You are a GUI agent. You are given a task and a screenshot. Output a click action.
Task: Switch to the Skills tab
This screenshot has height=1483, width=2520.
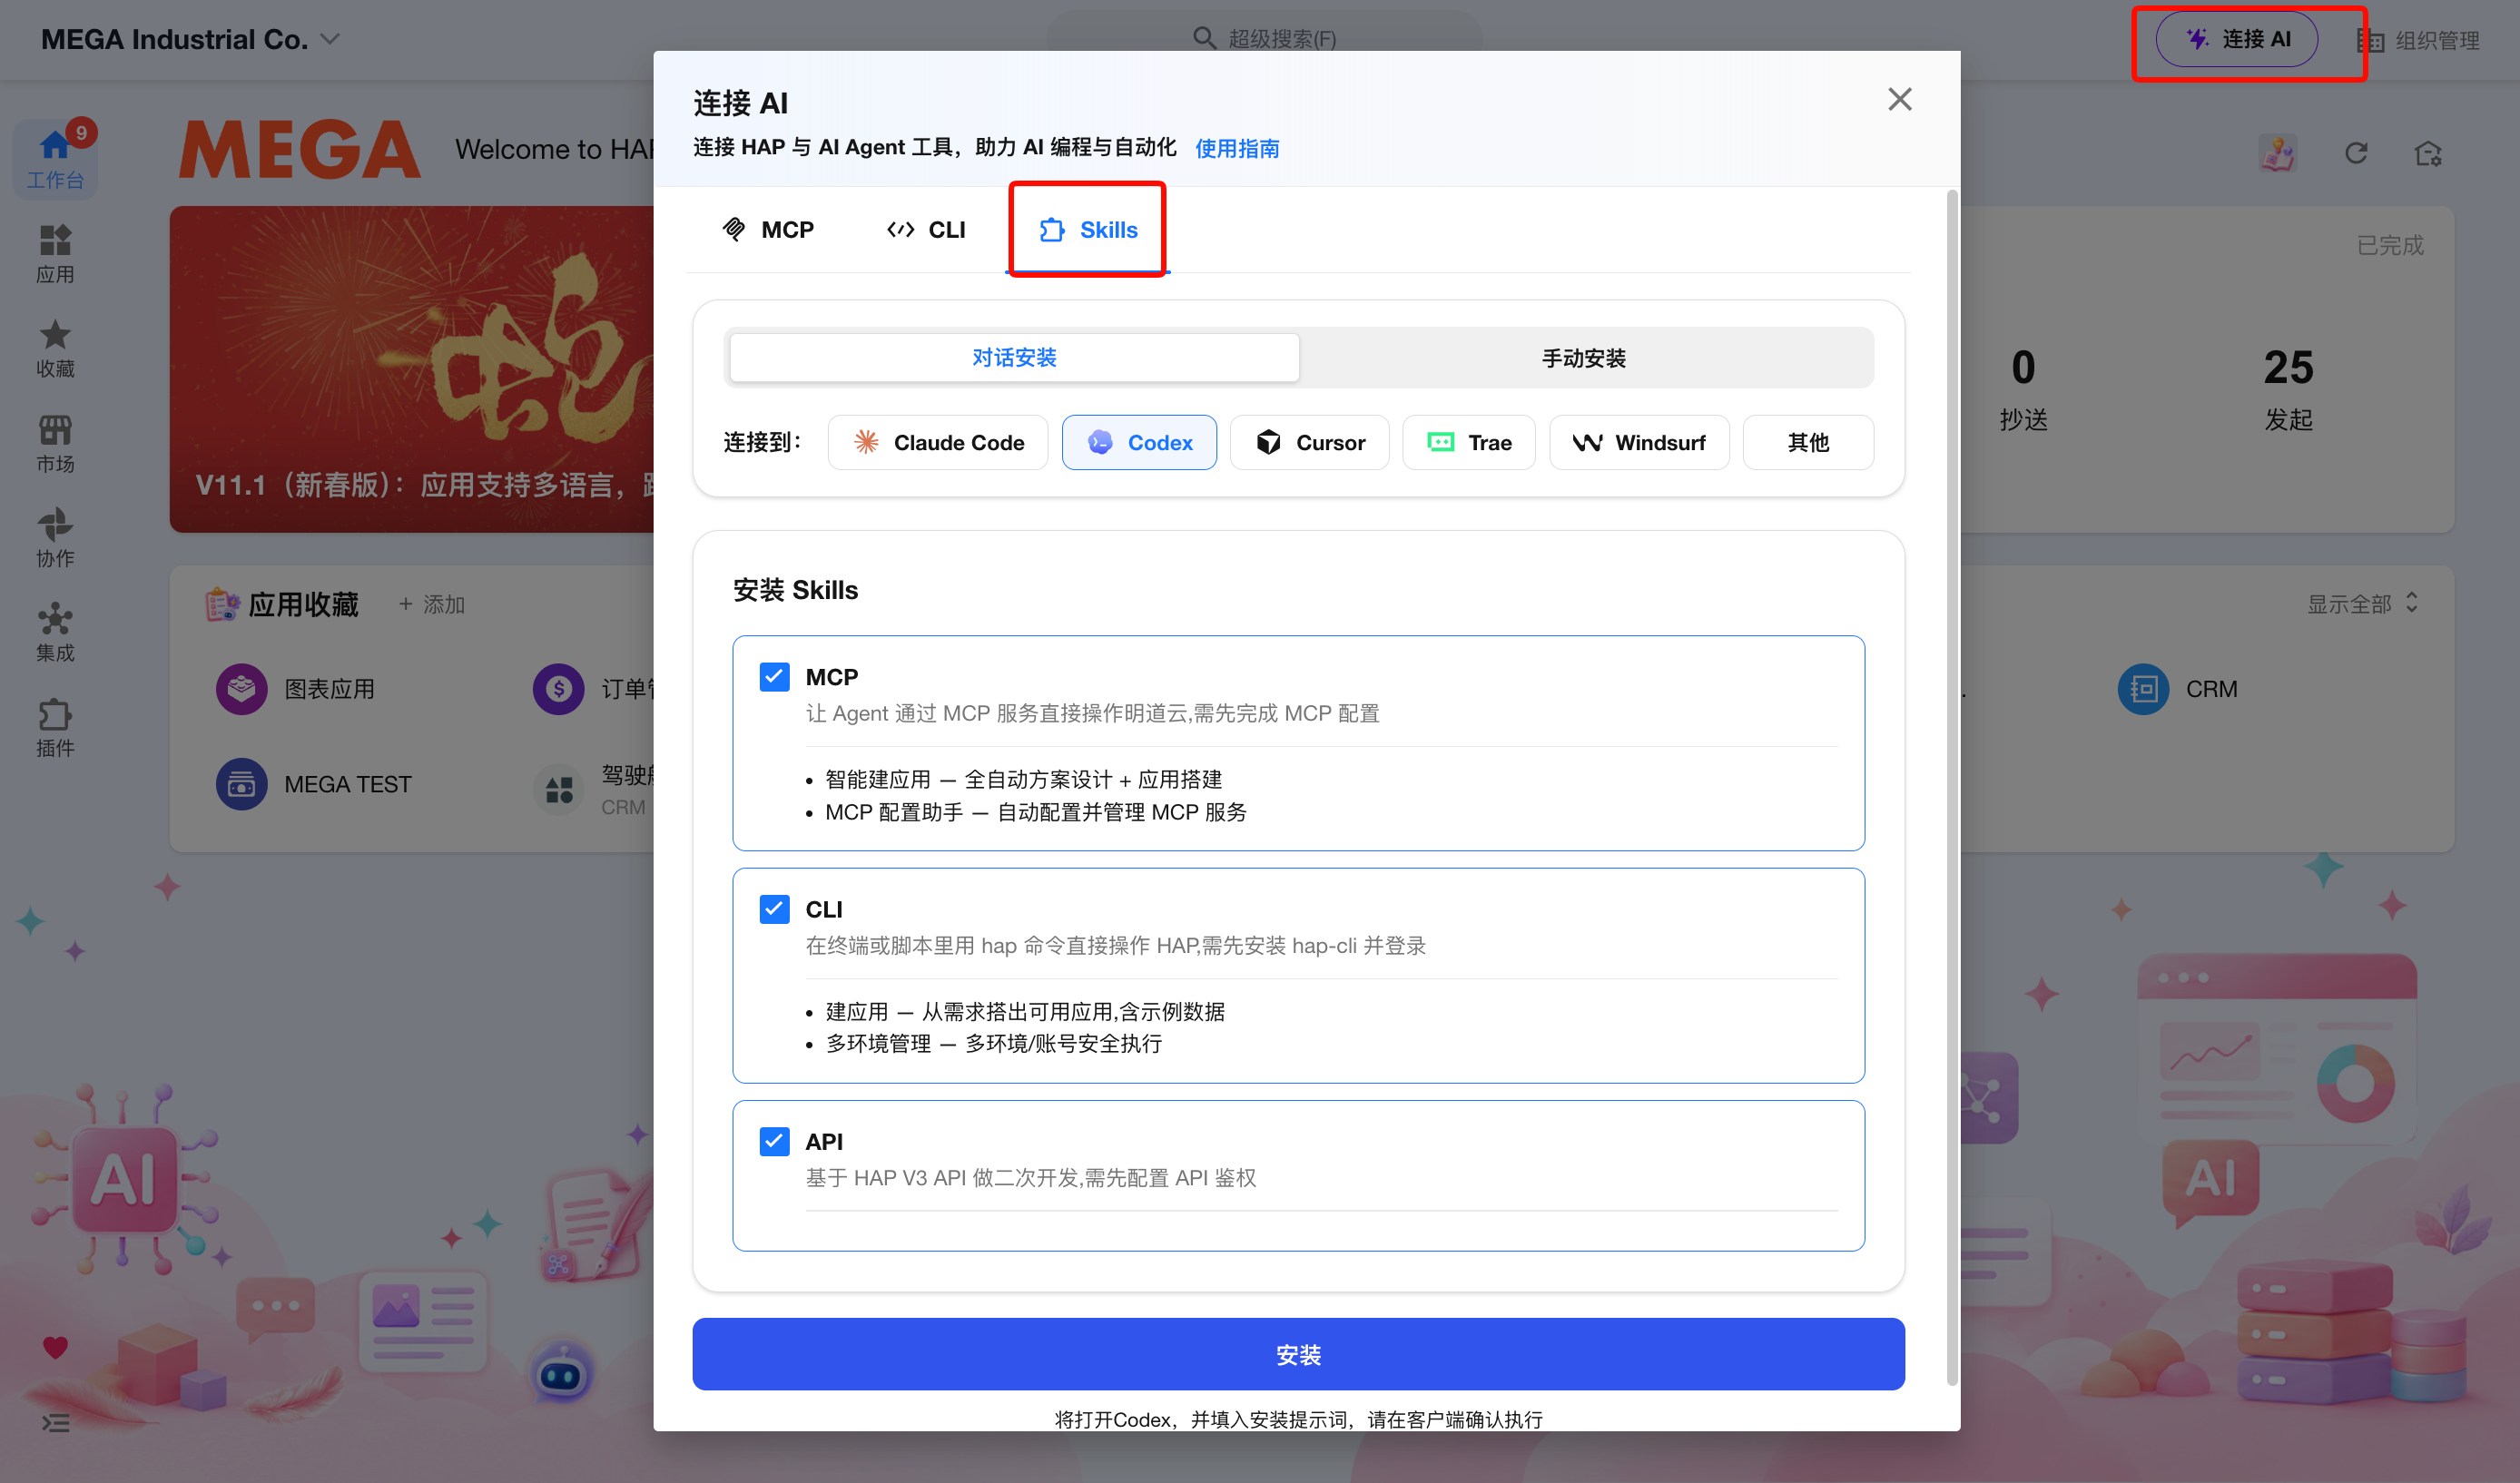[x=1088, y=230]
